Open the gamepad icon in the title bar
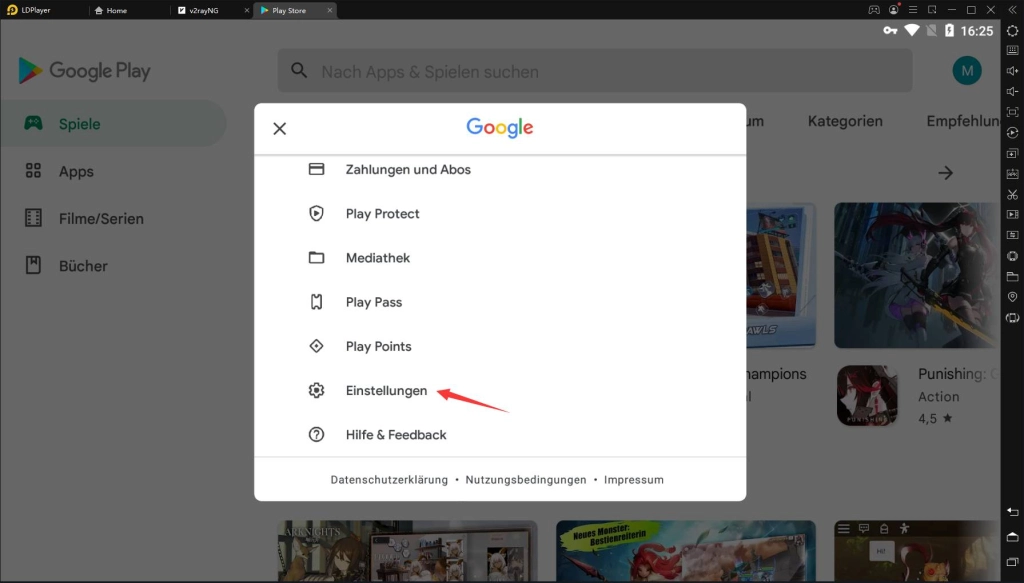The width and height of the screenshot is (1024, 583). tap(874, 10)
